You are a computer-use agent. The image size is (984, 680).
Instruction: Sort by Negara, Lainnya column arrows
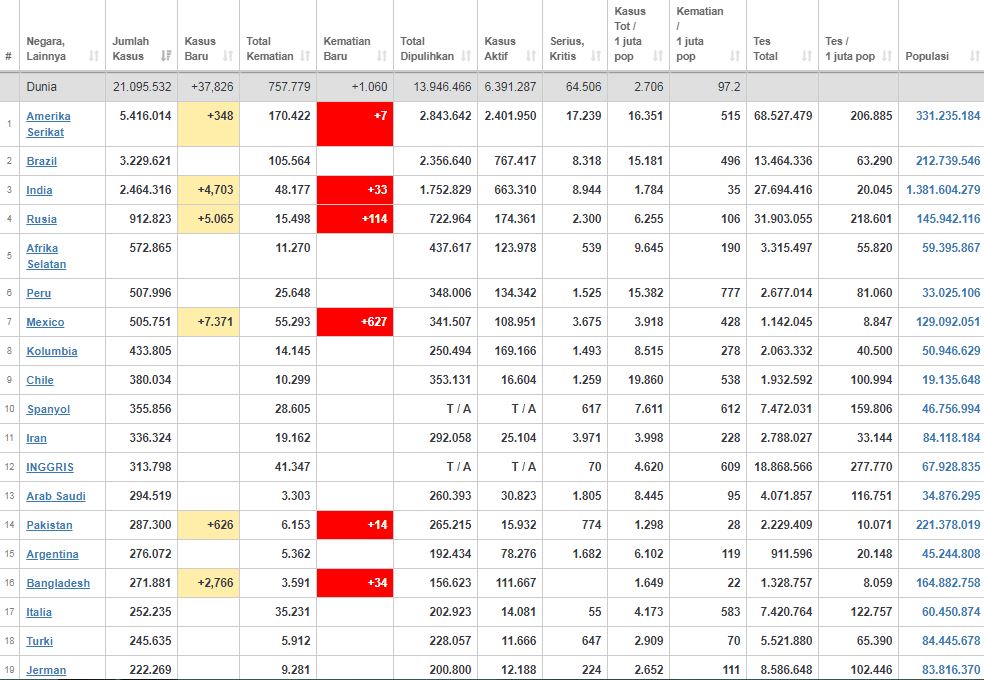[x=94, y=56]
